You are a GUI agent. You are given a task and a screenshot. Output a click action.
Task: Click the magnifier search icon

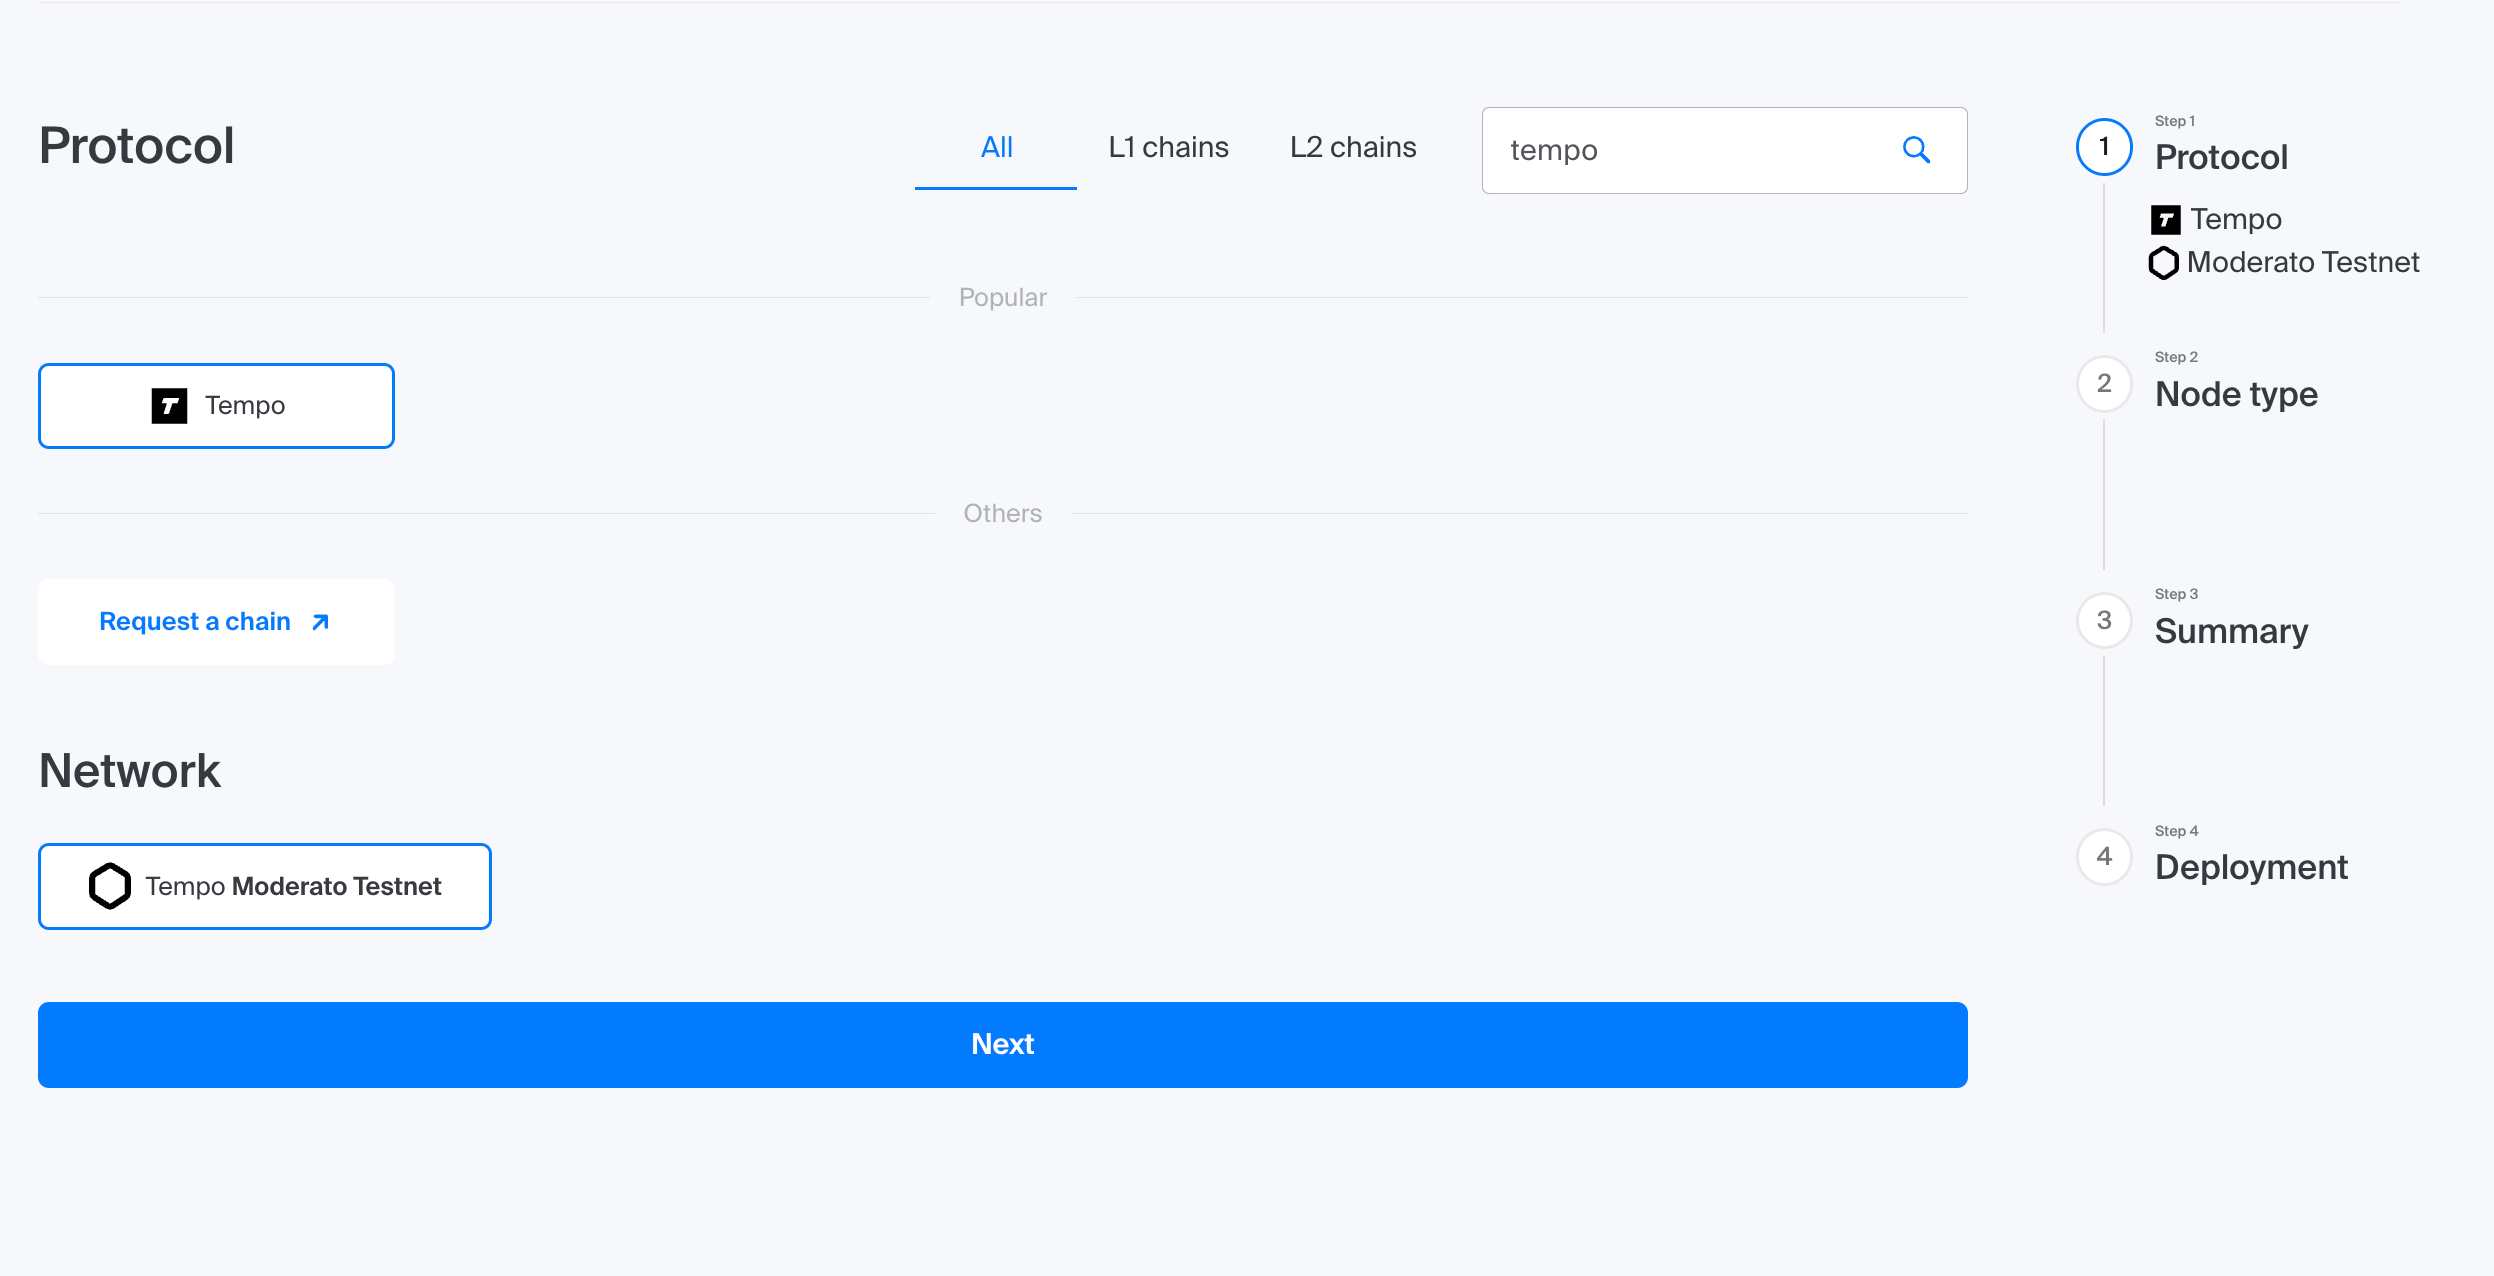1916,150
